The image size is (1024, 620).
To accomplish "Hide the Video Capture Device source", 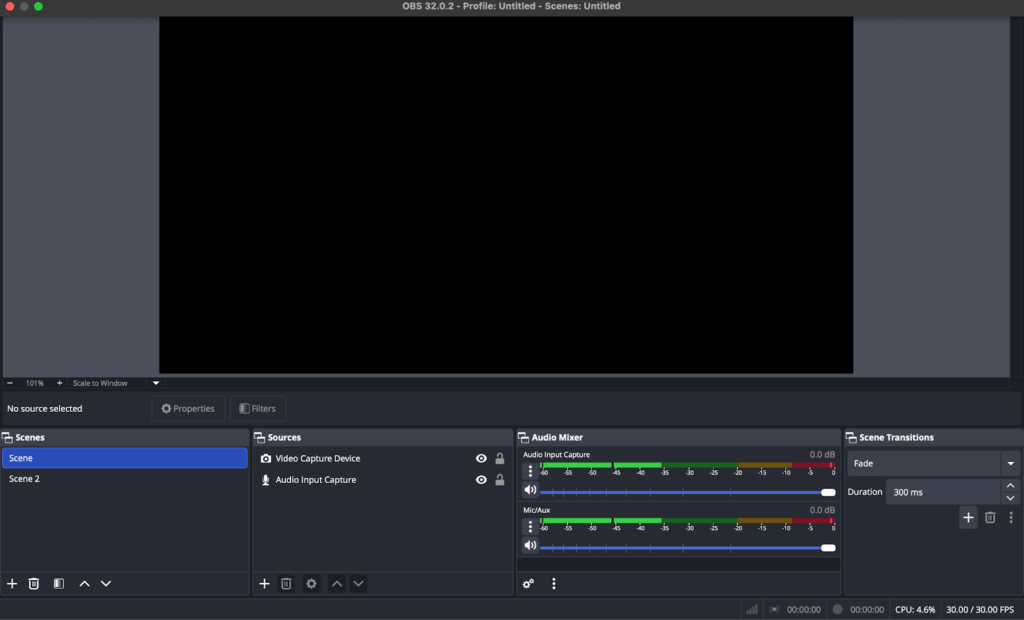I will [481, 459].
